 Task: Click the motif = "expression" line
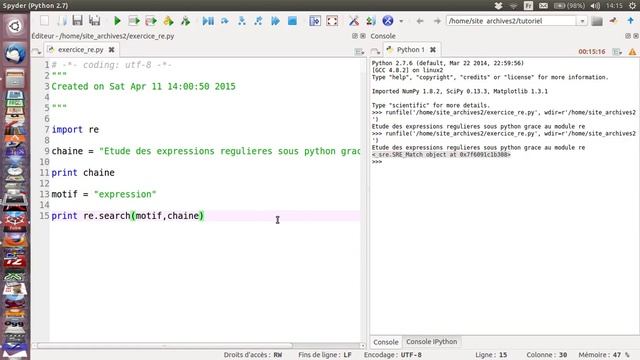coord(104,194)
